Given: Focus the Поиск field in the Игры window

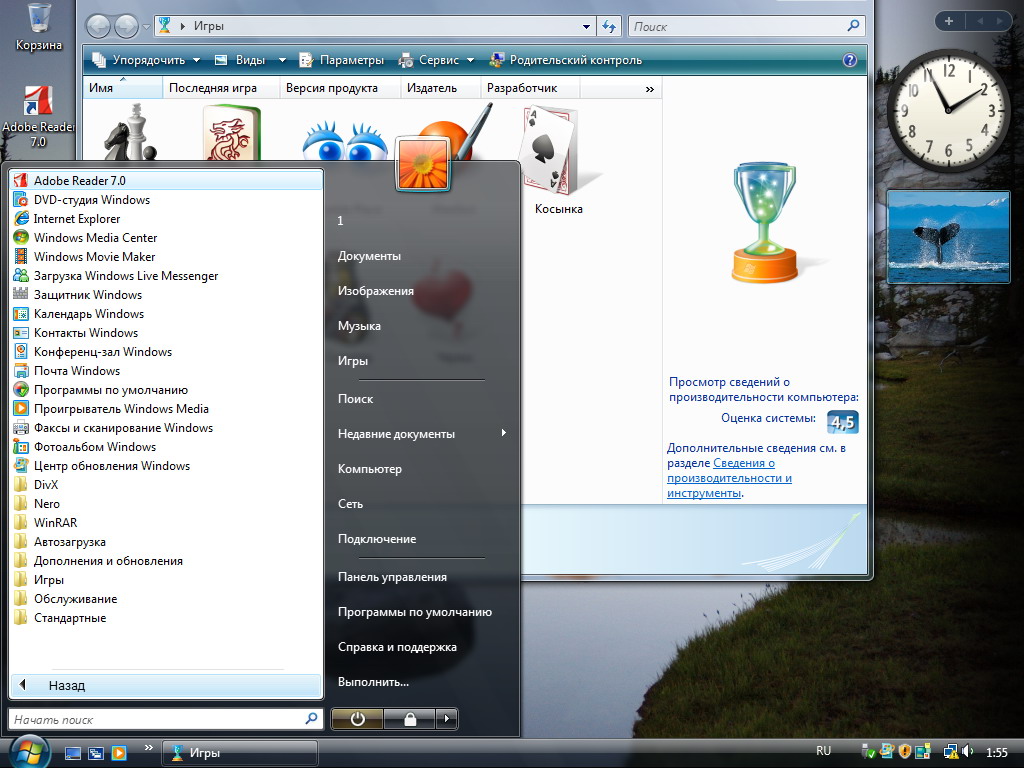Looking at the screenshot, I should click(x=746, y=26).
